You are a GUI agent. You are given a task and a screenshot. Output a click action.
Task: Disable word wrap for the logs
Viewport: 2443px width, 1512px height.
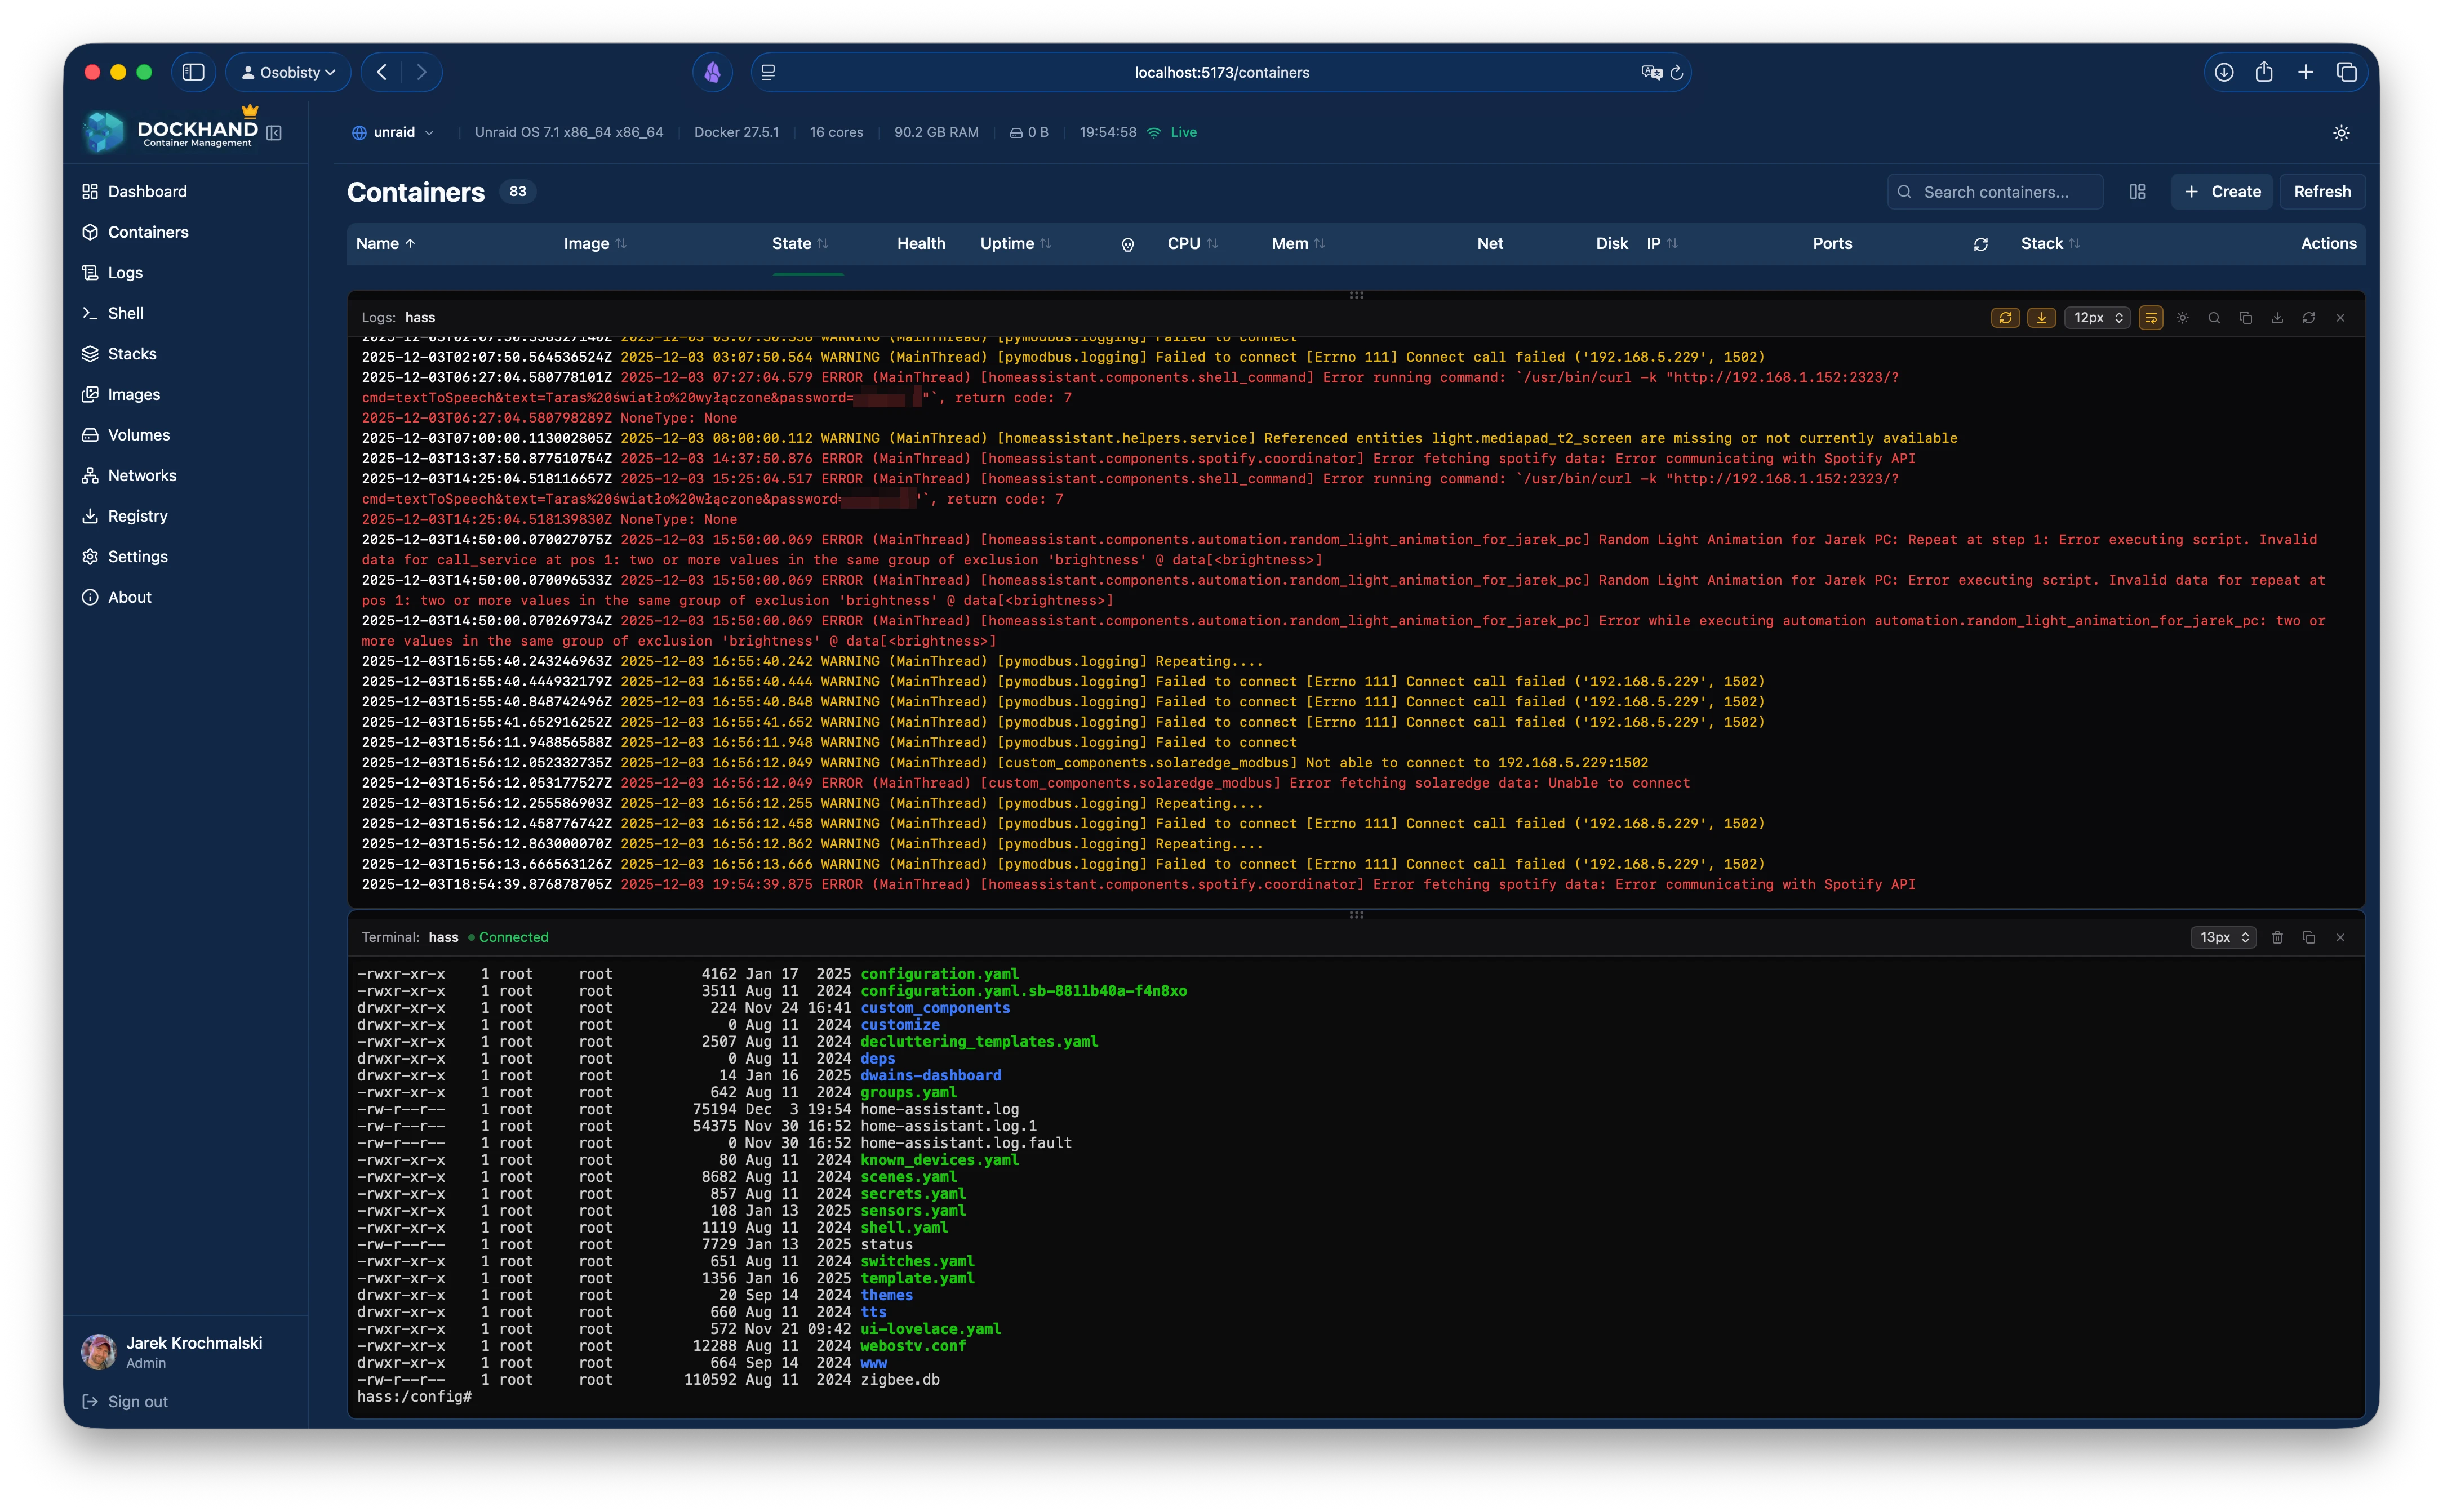tap(2151, 317)
